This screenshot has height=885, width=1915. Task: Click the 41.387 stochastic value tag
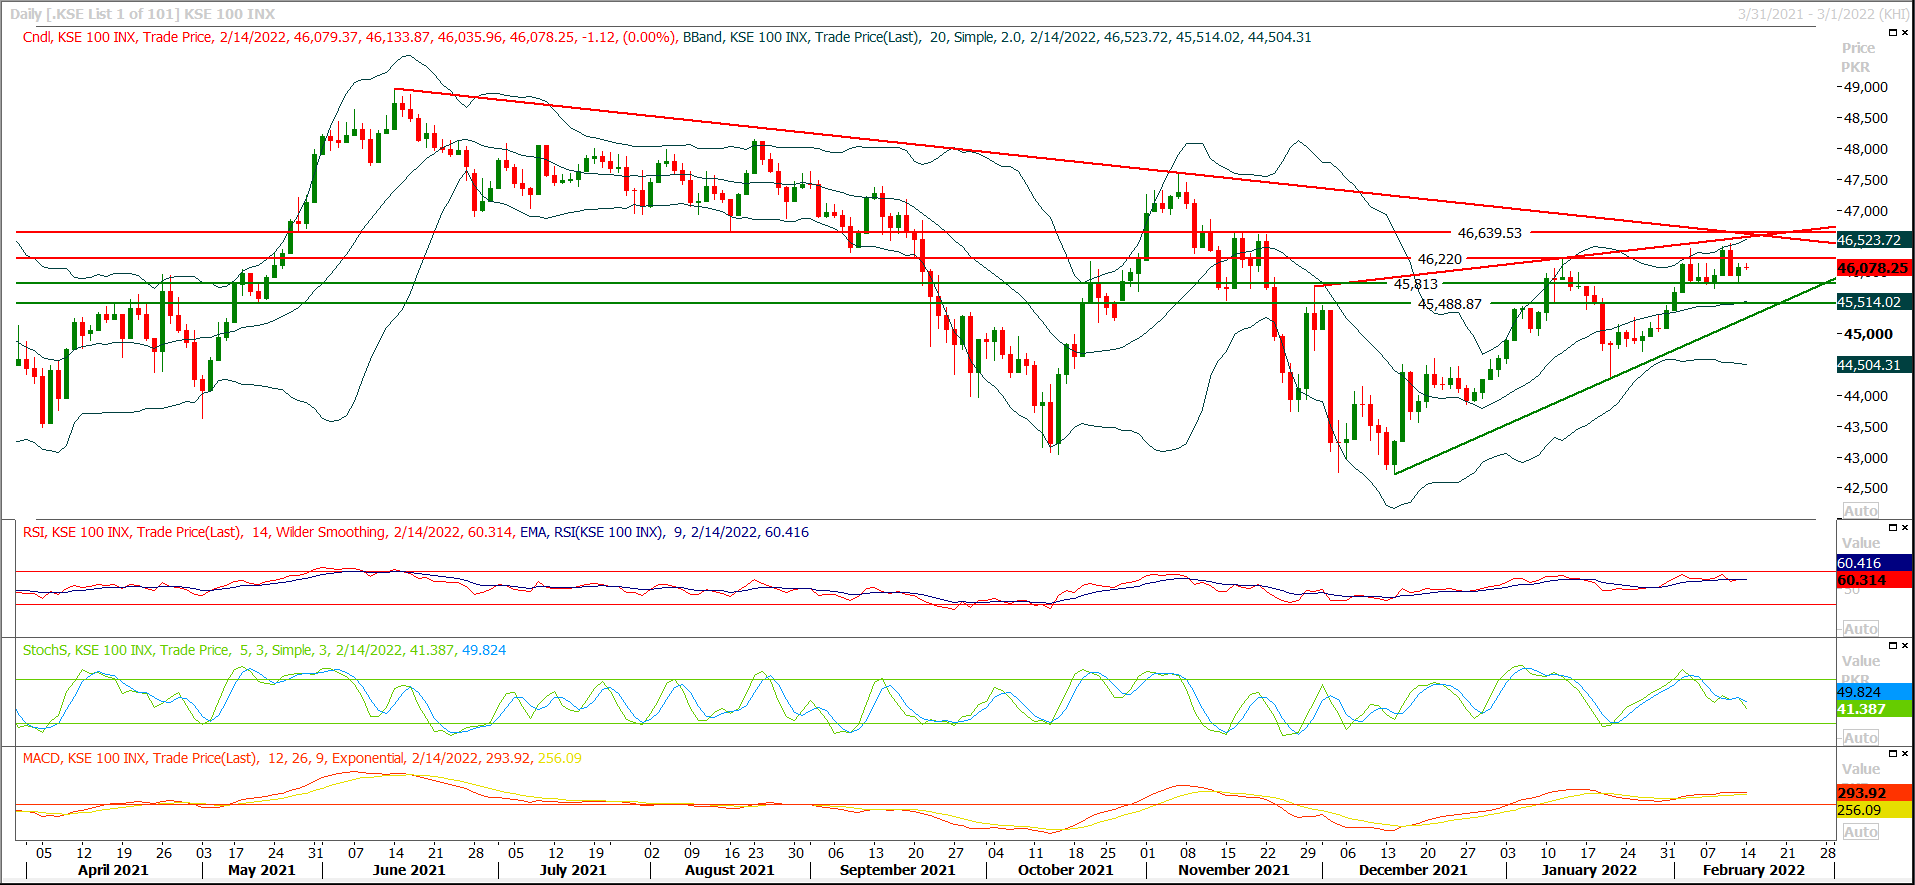pos(1874,709)
